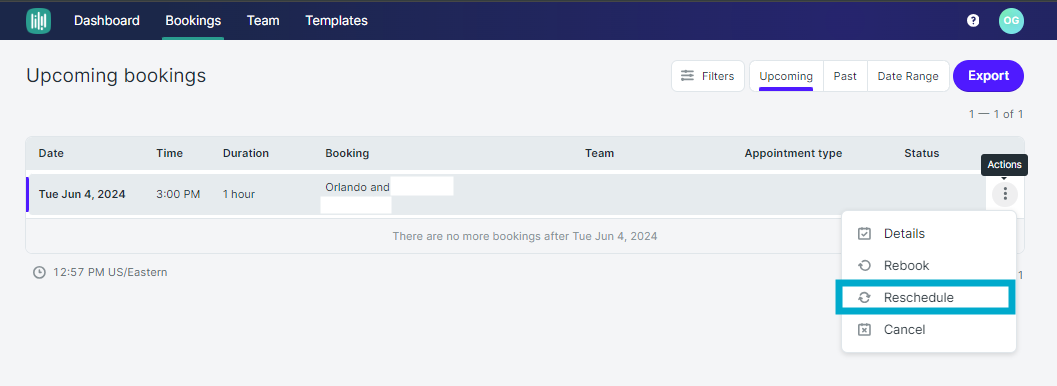Open the OG user avatar menu
The height and width of the screenshot is (386, 1057).
(x=1011, y=21)
